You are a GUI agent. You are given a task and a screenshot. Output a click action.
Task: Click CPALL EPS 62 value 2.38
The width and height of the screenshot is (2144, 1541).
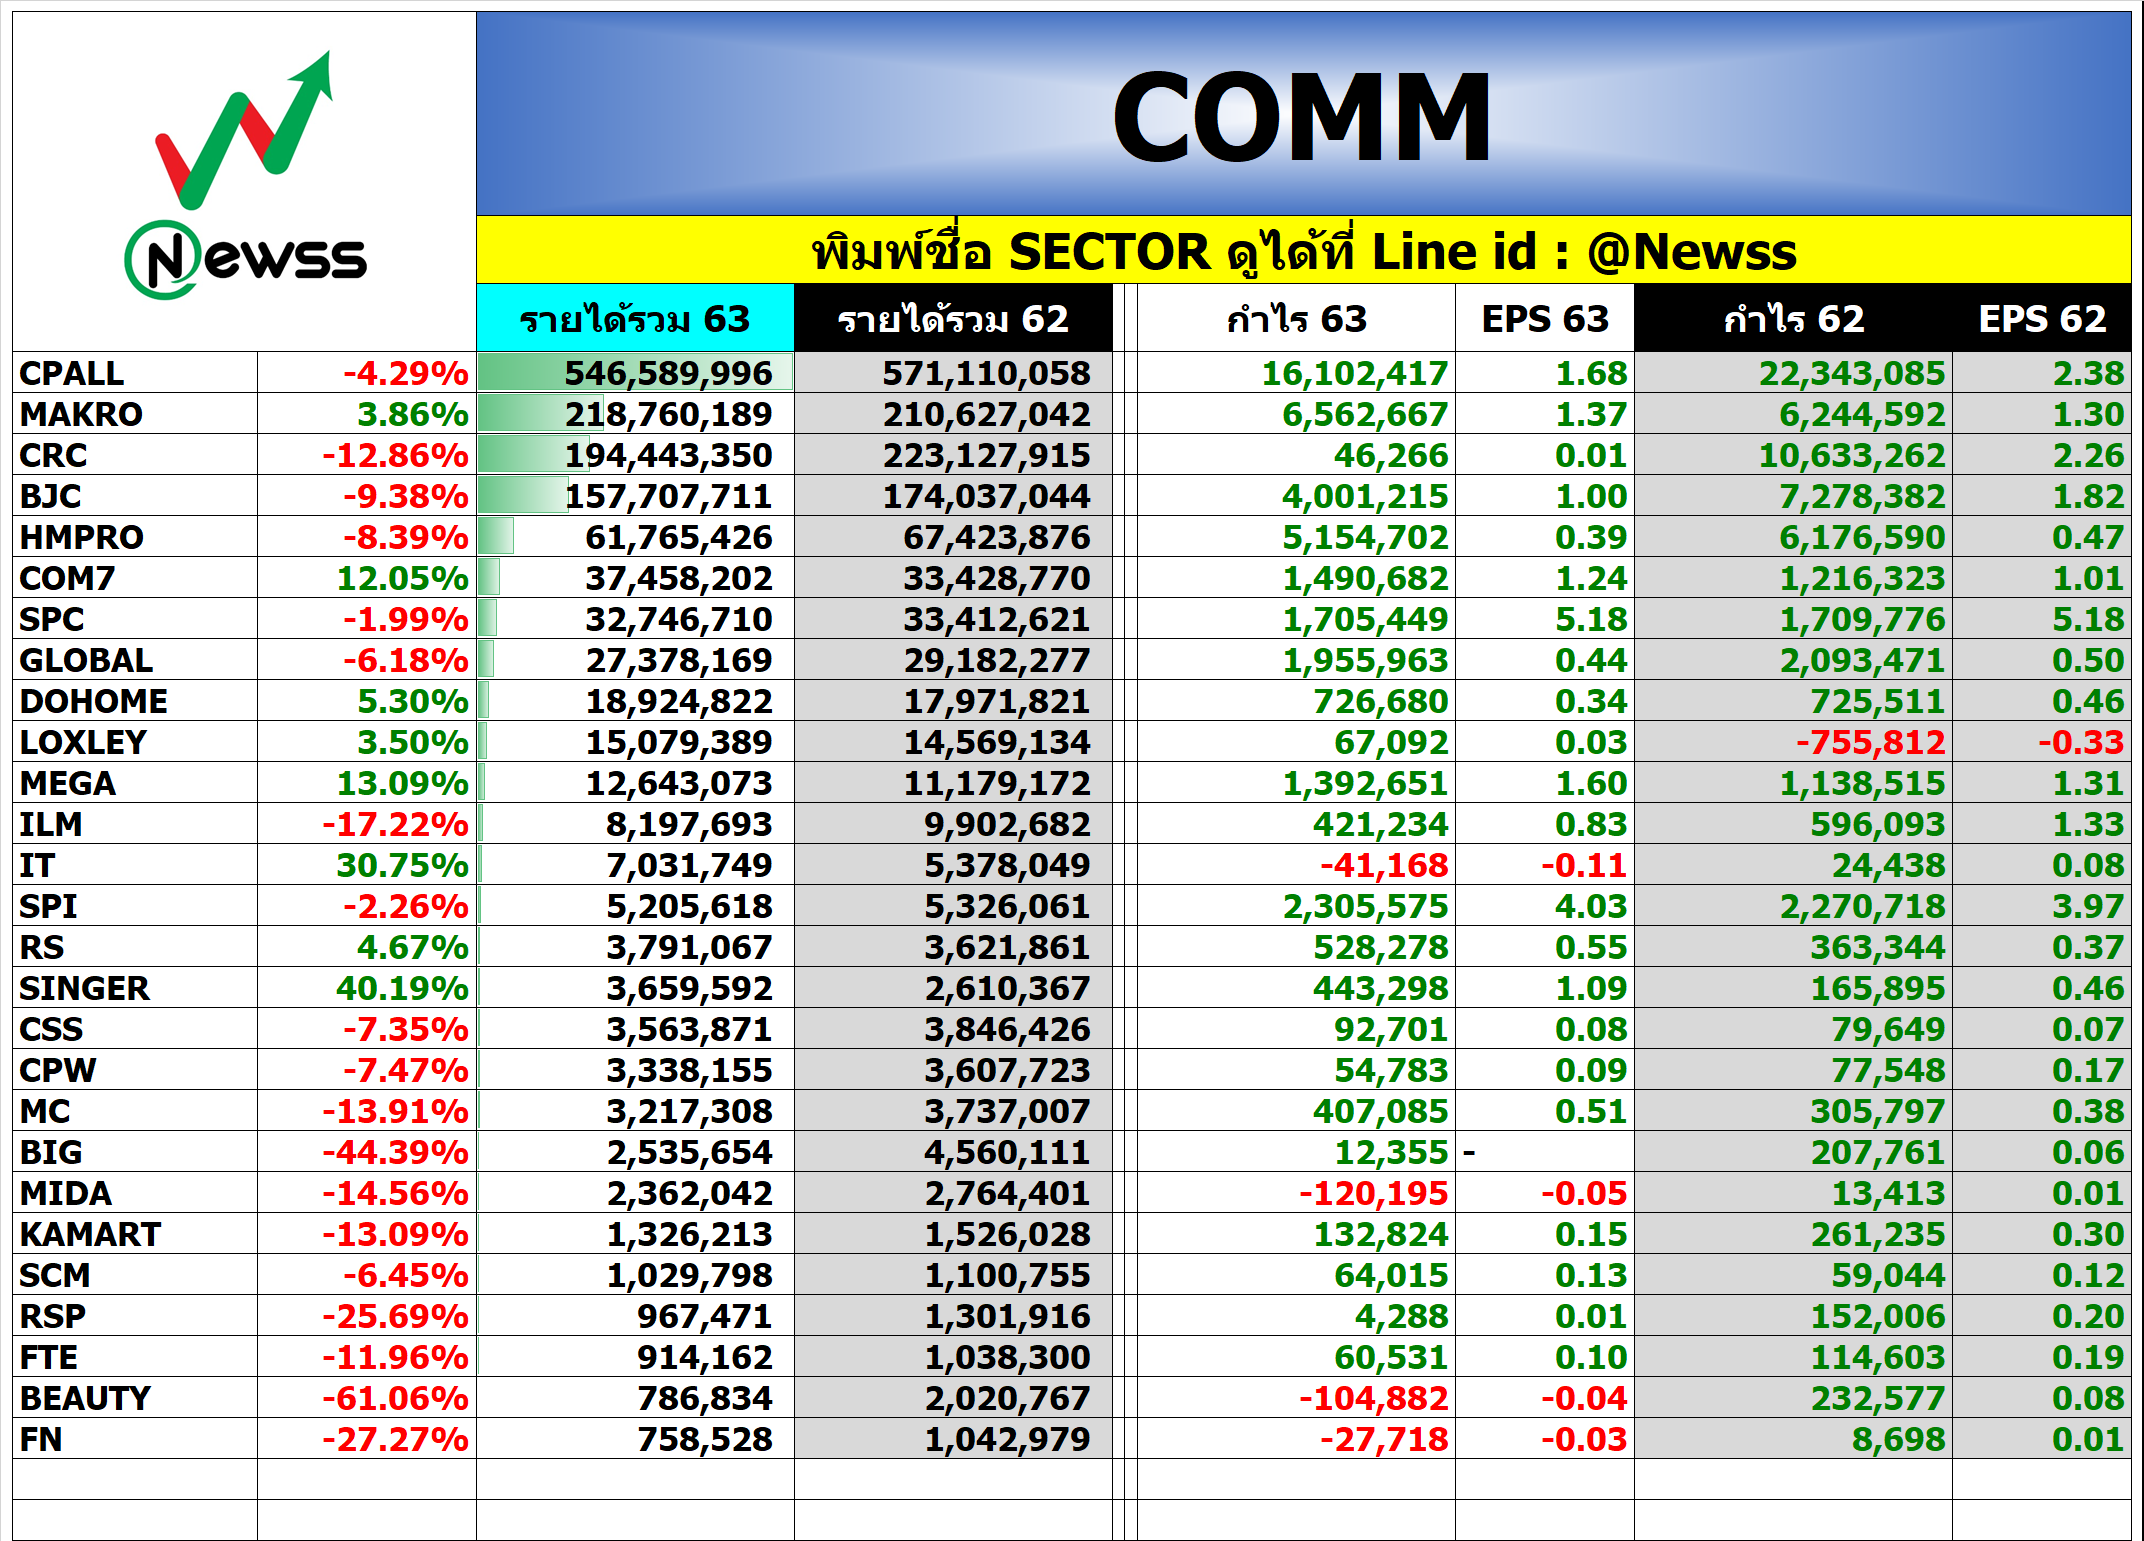click(2042, 373)
